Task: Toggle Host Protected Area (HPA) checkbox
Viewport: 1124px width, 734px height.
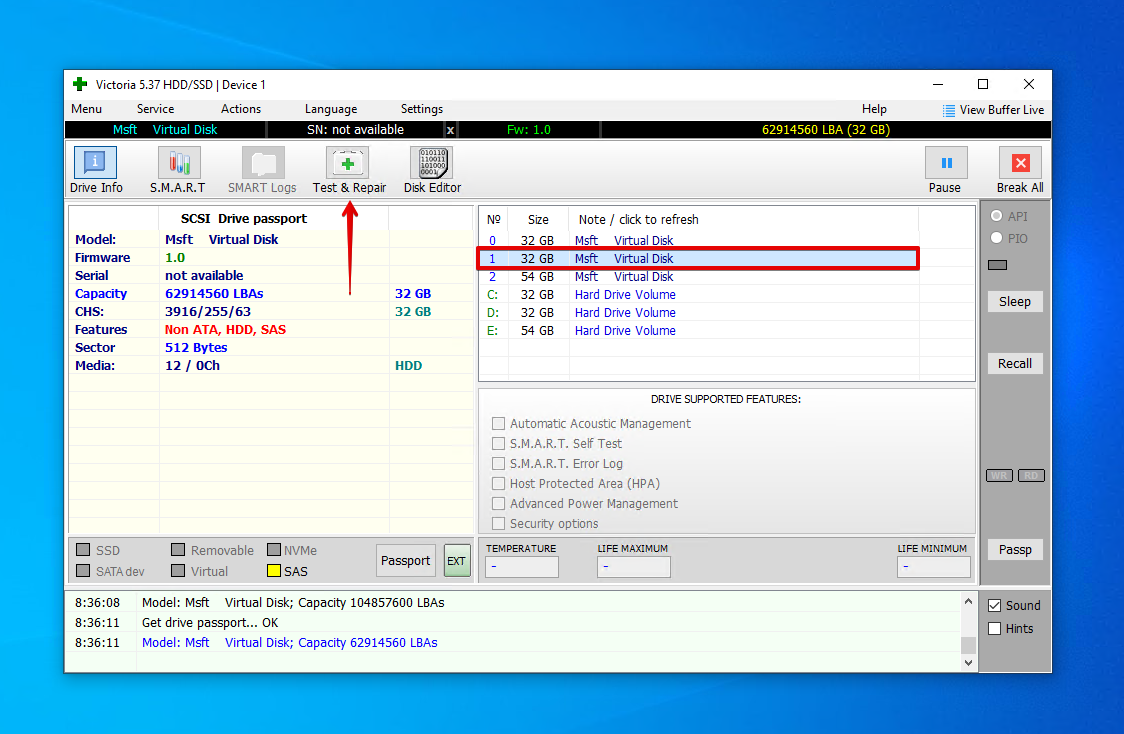Action: tap(498, 484)
